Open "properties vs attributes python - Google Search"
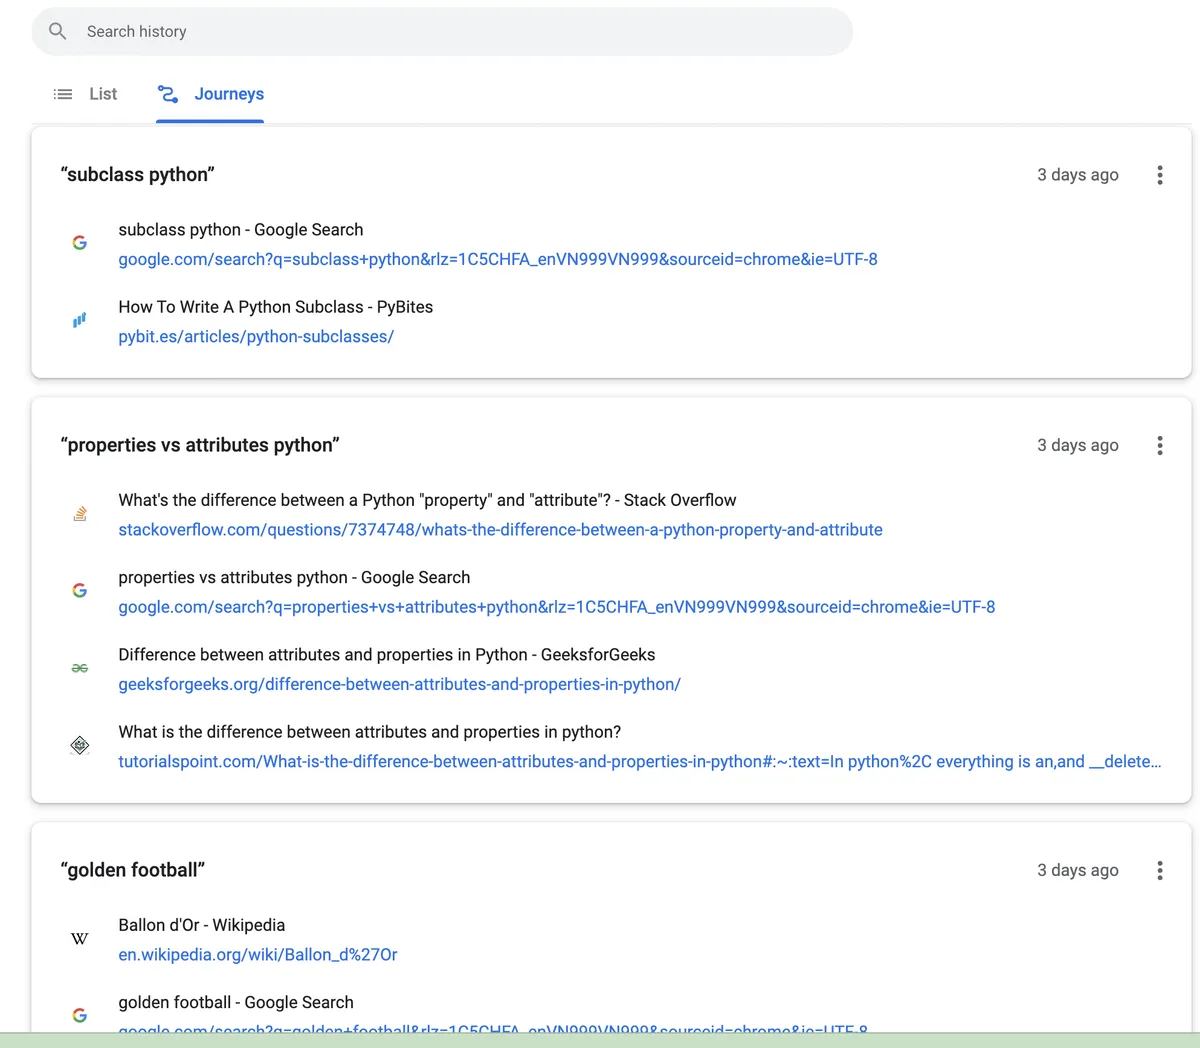This screenshot has height=1048, width=1200. 294,577
